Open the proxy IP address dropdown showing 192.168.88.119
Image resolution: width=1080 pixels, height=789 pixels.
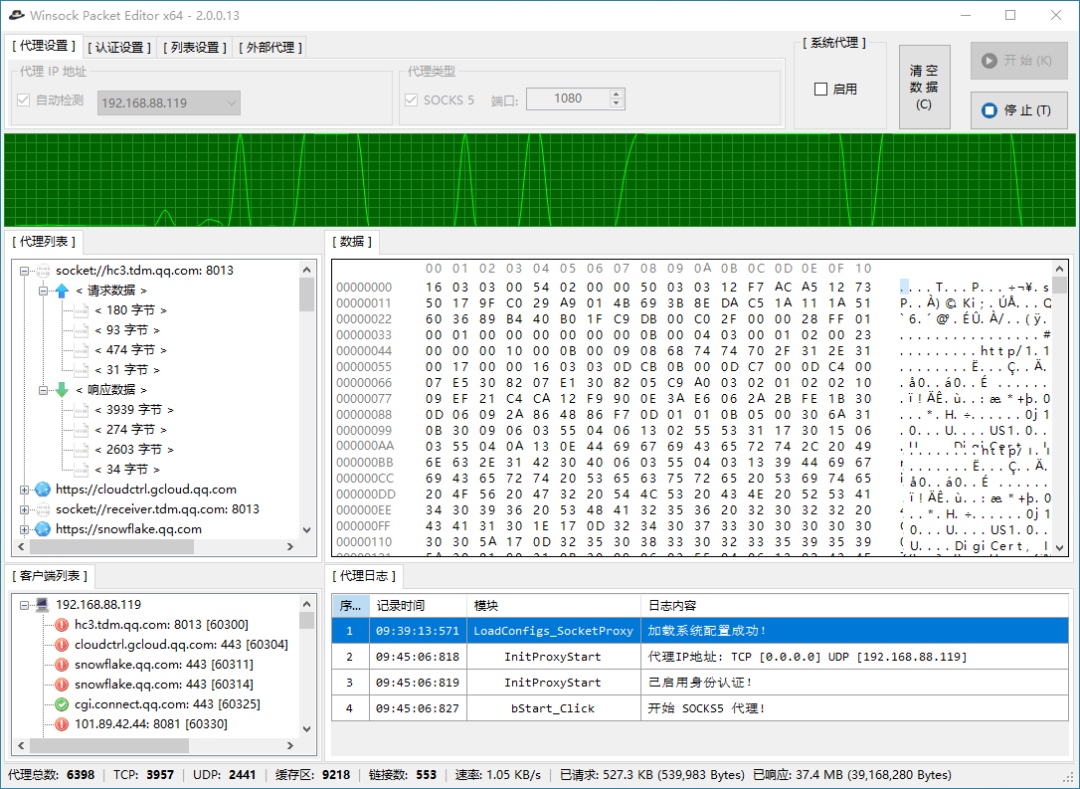(231, 103)
